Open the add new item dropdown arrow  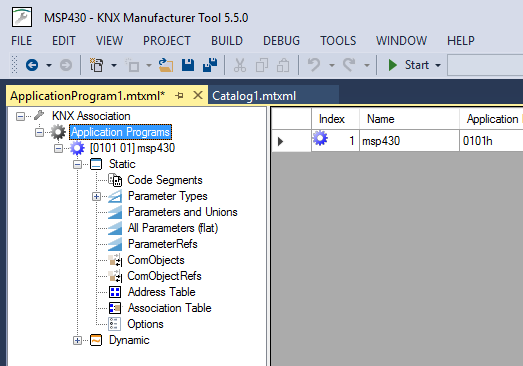tap(149, 65)
